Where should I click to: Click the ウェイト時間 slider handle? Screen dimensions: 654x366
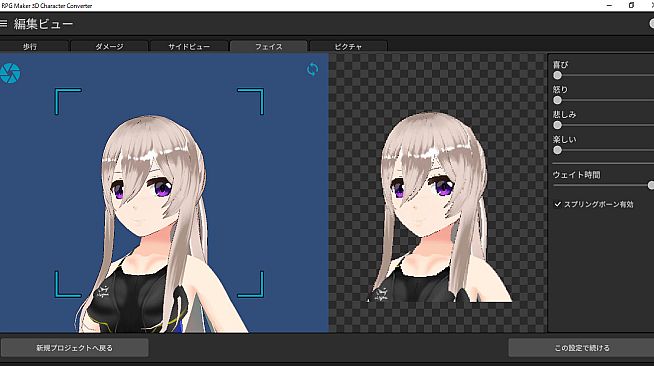point(651,185)
